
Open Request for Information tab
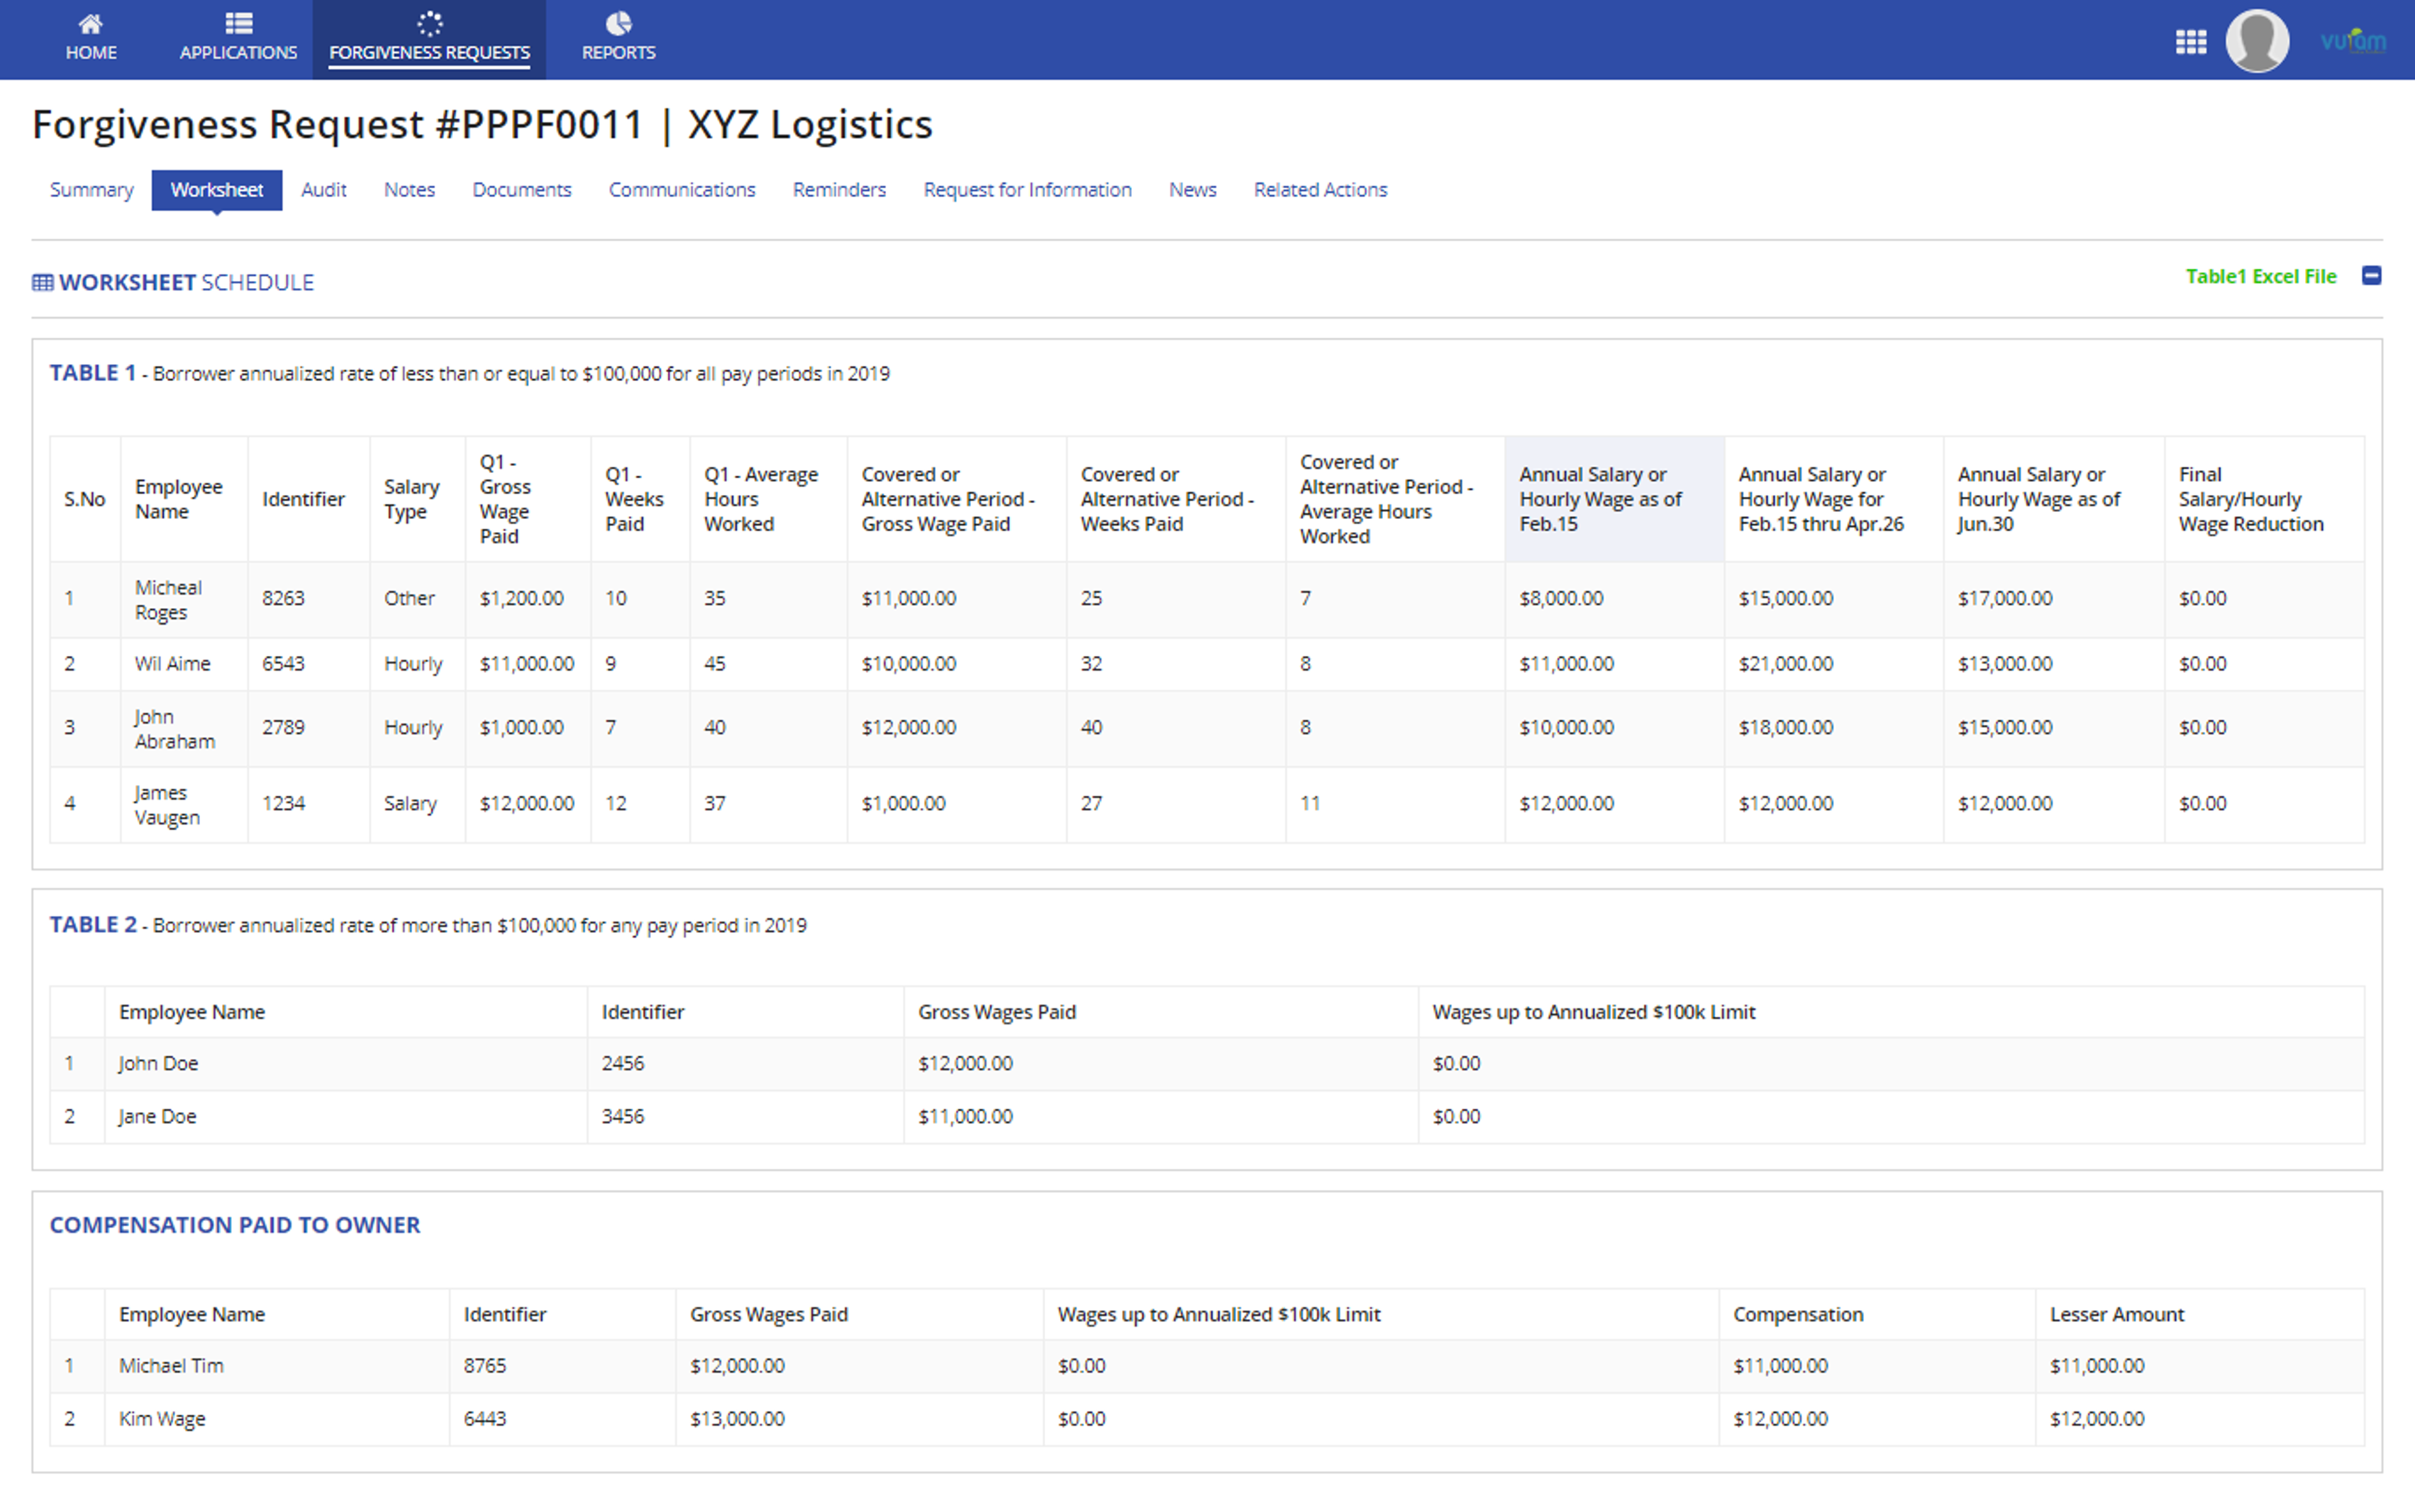pos(1027,190)
